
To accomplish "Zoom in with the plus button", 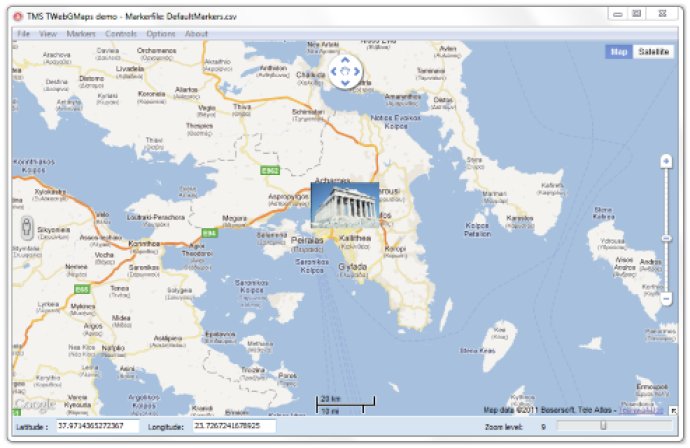I will (666, 162).
